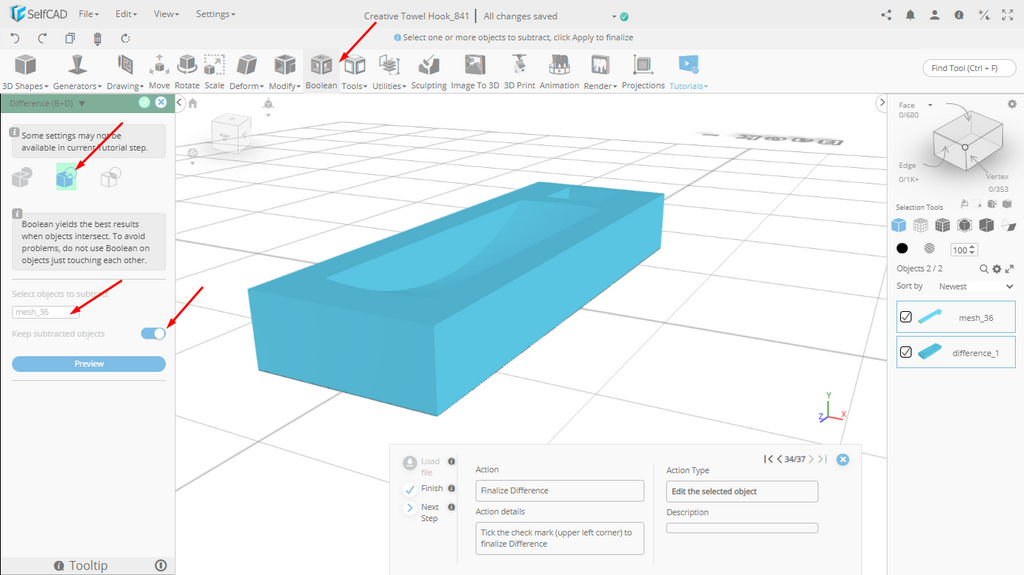Screen dimensions: 1024x575
Task: Undo the last action
Action: pos(15,39)
